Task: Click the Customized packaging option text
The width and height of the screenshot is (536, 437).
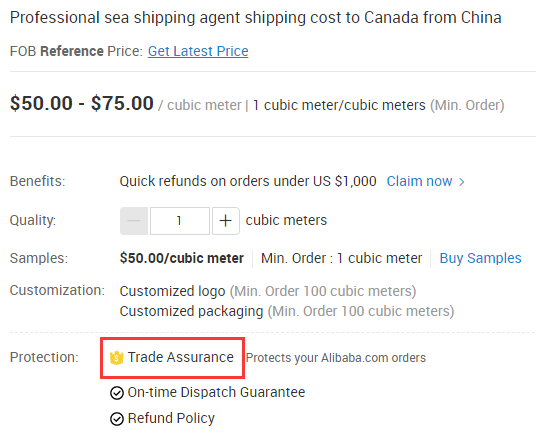Action: (191, 312)
